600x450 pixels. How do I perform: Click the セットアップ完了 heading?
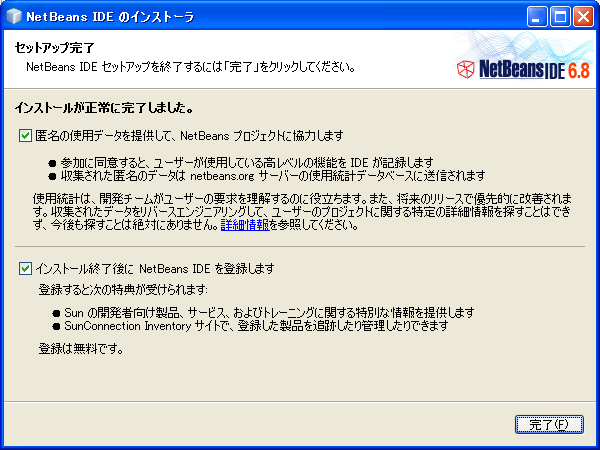pyautogui.click(x=54, y=48)
